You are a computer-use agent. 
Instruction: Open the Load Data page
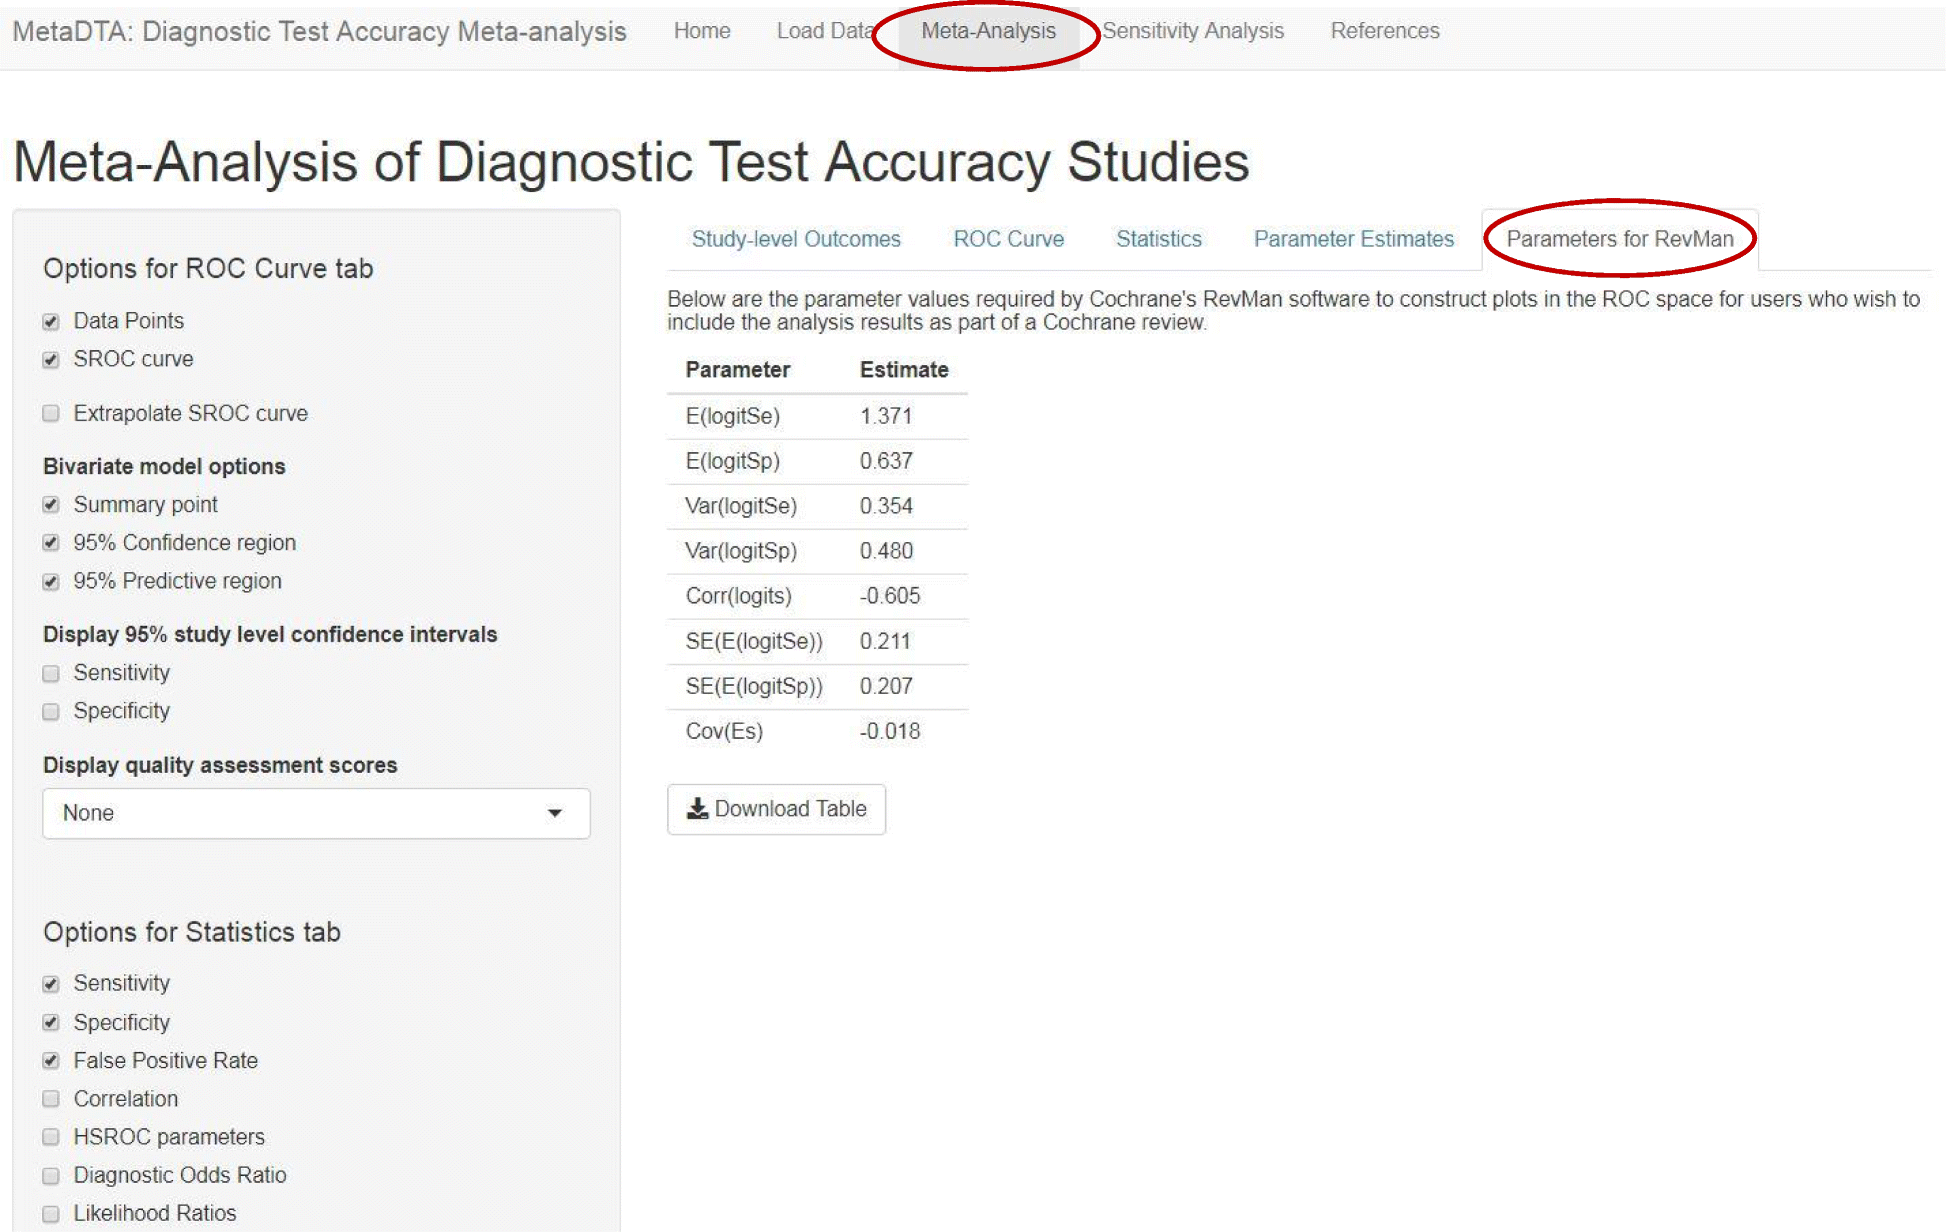826,31
